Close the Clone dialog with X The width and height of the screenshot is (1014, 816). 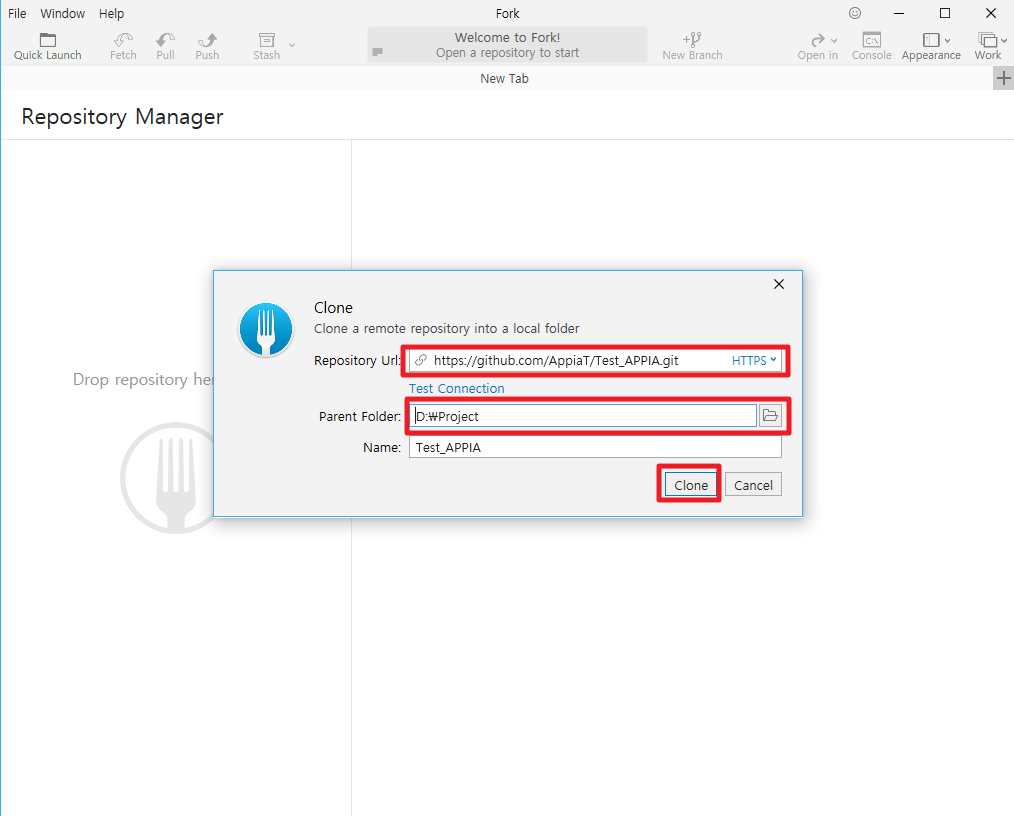tap(779, 285)
